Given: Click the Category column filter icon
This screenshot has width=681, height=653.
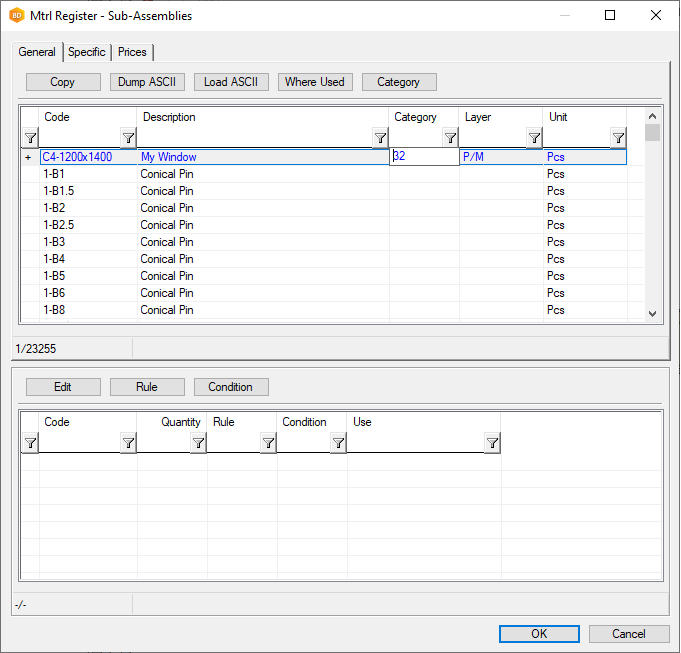Looking at the screenshot, I should [450, 138].
